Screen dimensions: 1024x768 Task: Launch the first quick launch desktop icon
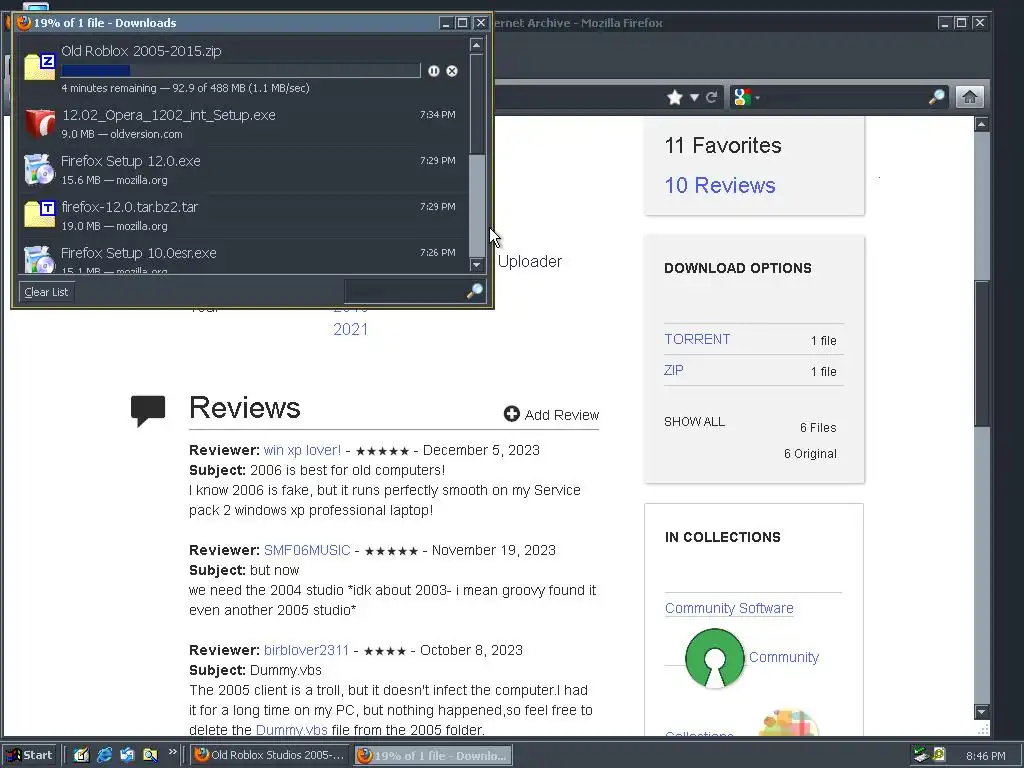[x=82, y=755]
